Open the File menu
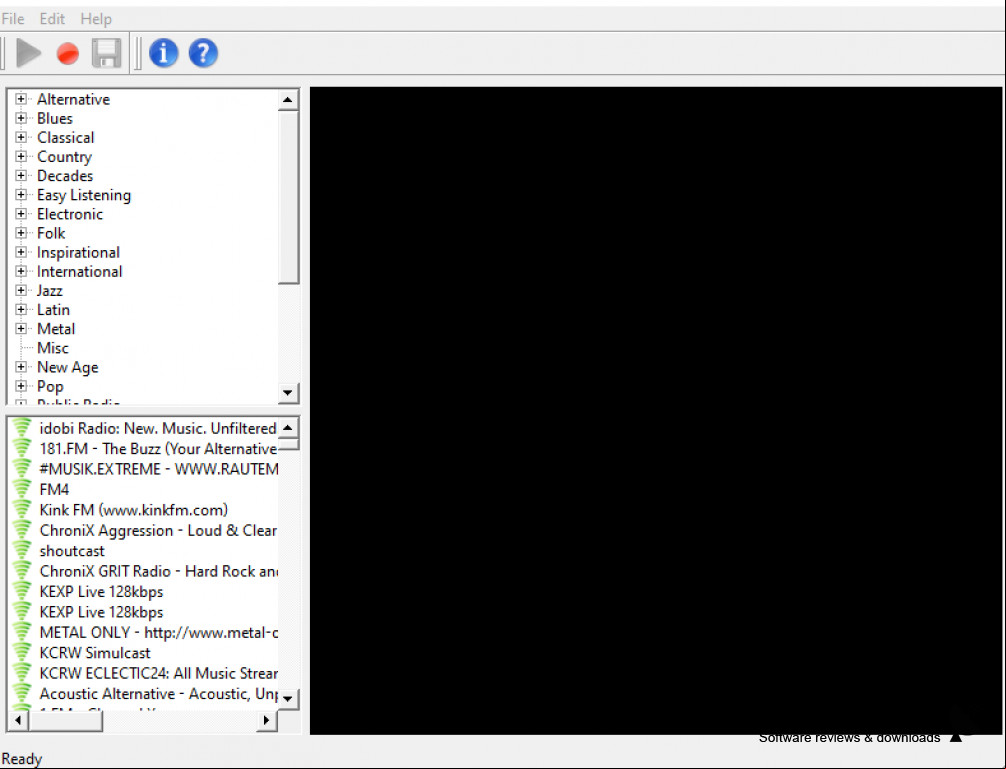This screenshot has width=1006, height=769. coord(13,19)
